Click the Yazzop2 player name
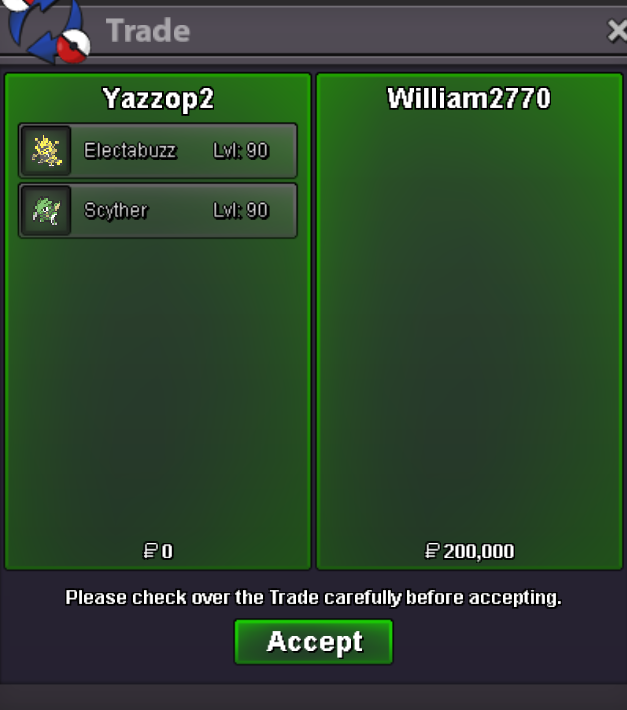The image size is (627, 710). click(158, 99)
